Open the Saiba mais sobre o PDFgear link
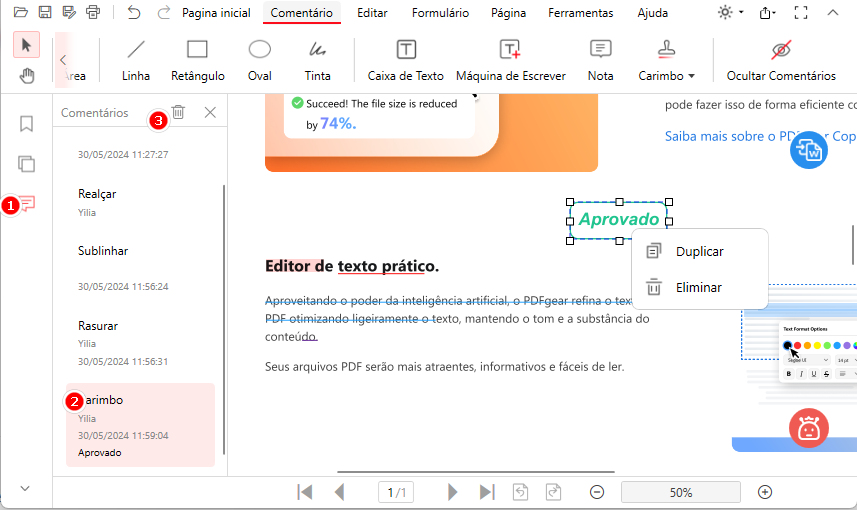Image resolution: width=857 pixels, height=510 pixels. click(x=760, y=136)
